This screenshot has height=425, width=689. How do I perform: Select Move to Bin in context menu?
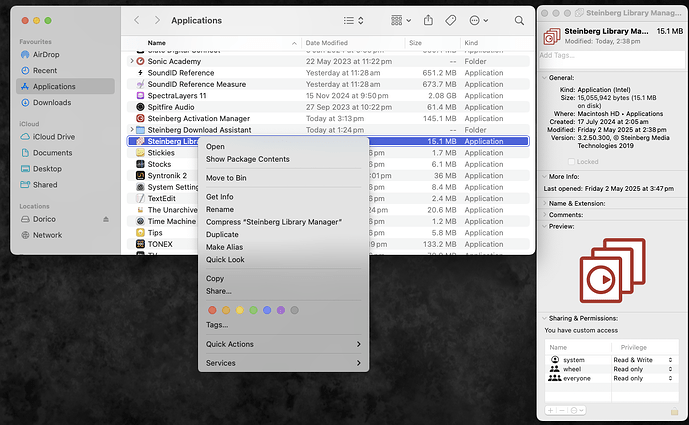pos(226,178)
